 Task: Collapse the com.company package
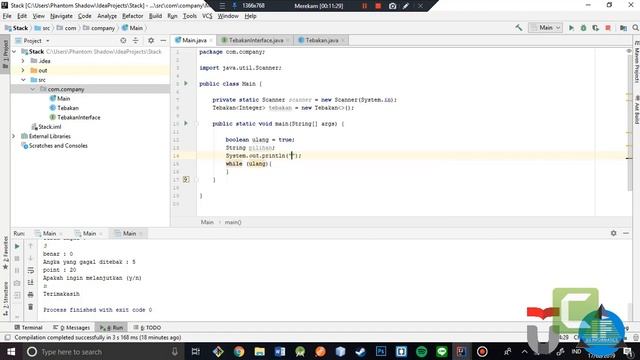33,89
